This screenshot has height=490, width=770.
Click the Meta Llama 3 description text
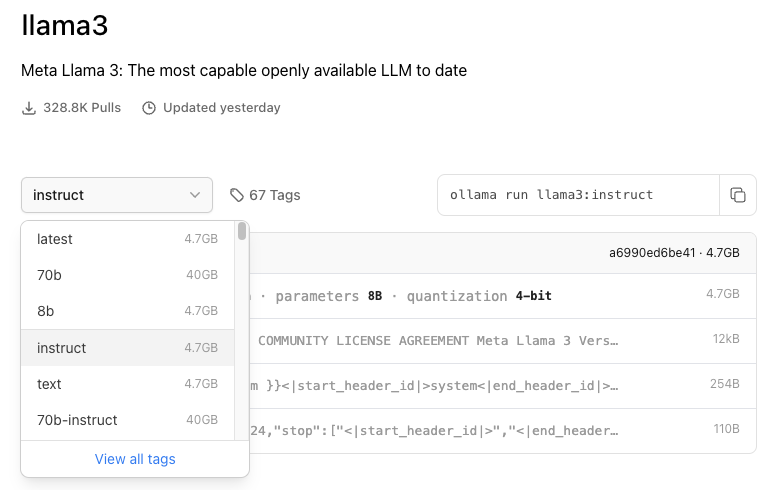coord(244,71)
